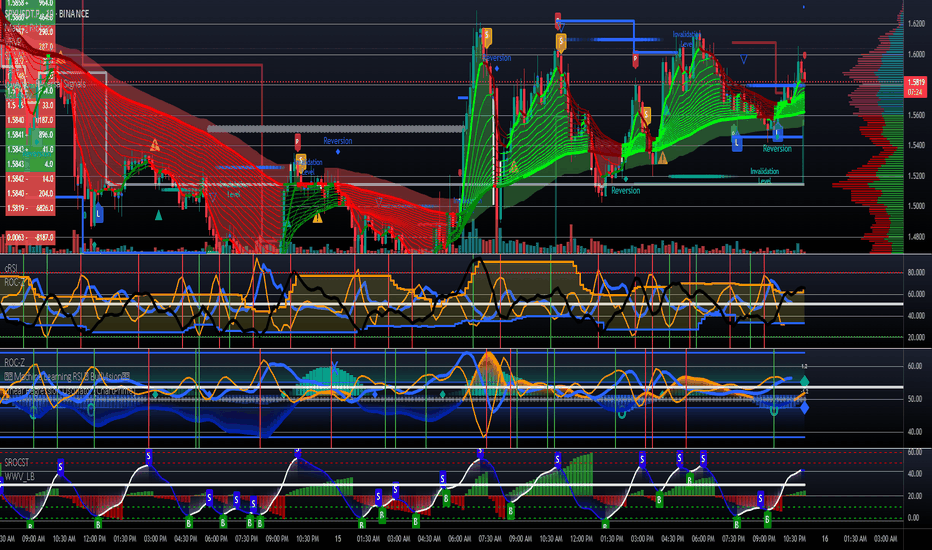Click the red P marker above the Reversion diamond
The width and height of the screenshot is (932, 550).
(297, 142)
